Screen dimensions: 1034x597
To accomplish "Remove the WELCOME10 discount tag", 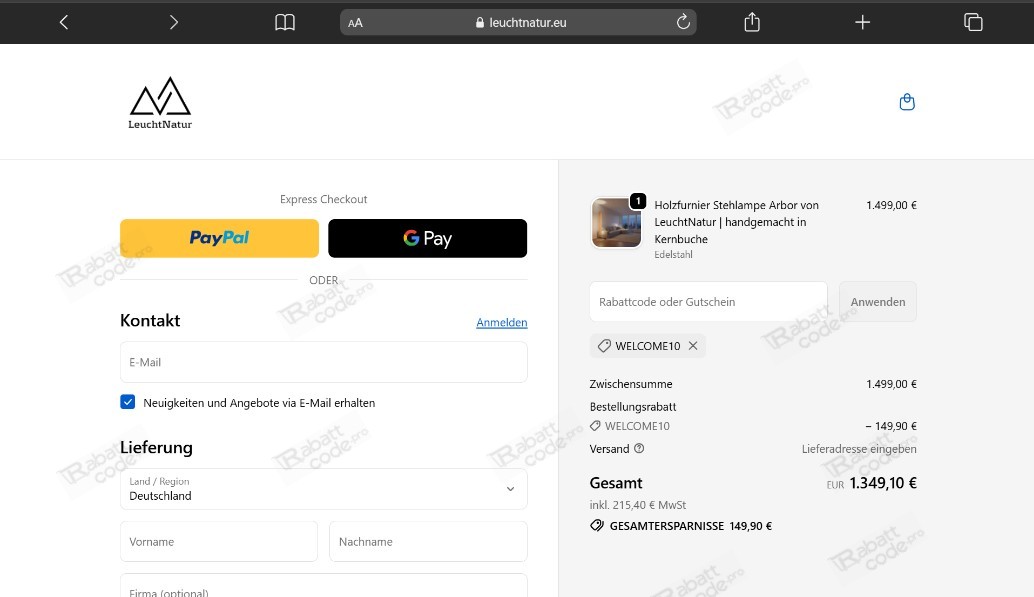I will coord(692,345).
